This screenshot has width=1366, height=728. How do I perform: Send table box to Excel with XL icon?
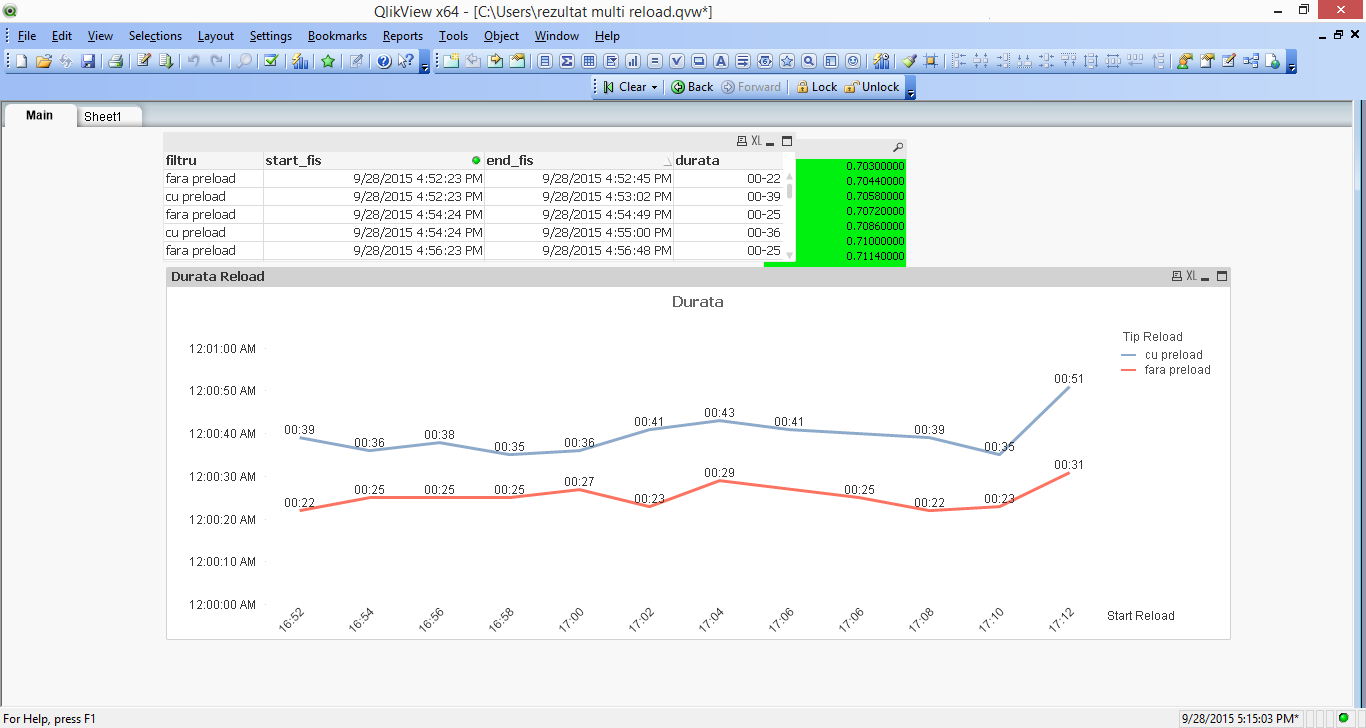coord(757,141)
